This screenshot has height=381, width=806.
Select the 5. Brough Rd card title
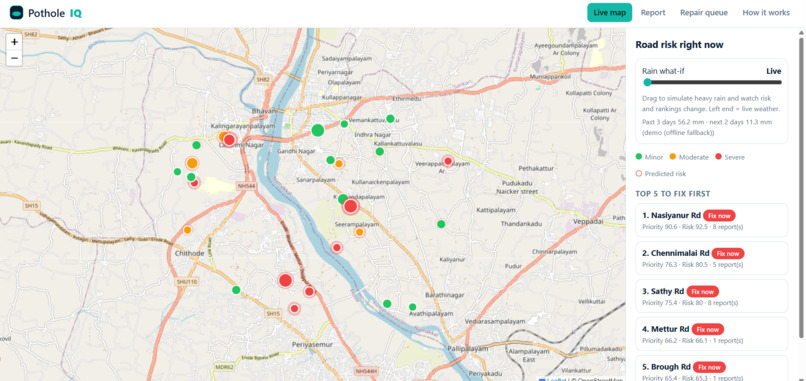(666, 367)
